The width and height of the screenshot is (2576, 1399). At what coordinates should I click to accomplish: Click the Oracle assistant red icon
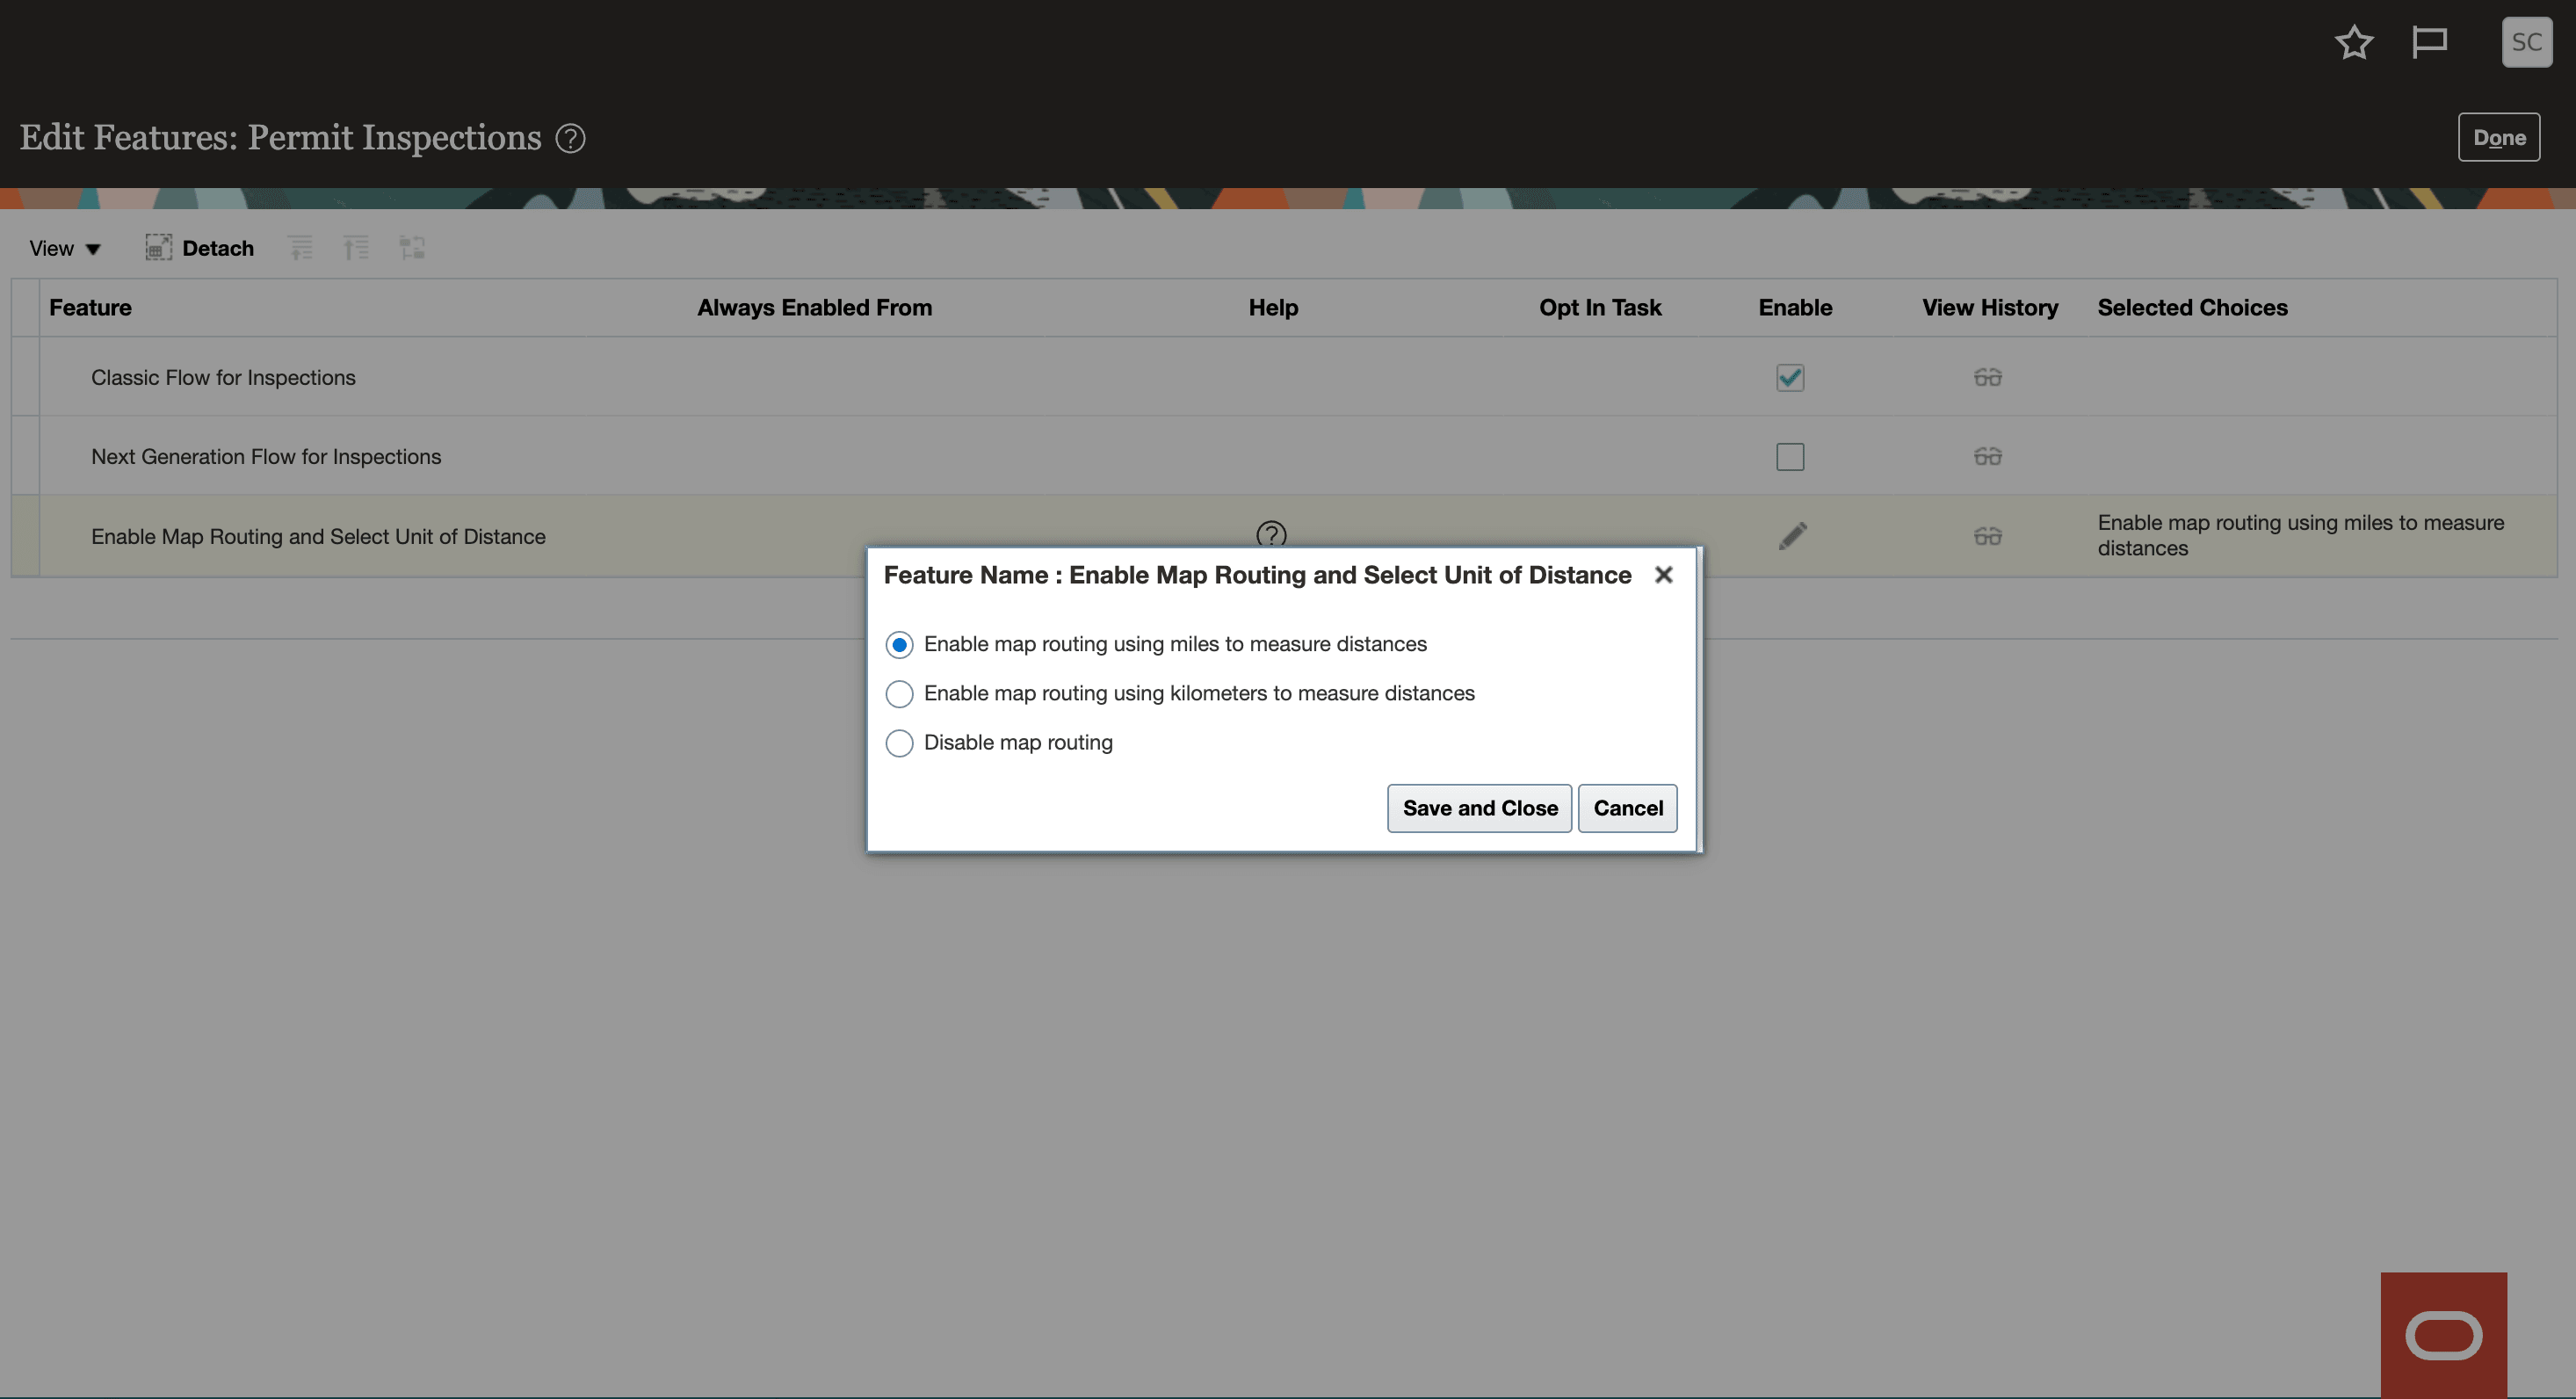pyautogui.click(x=2443, y=1335)
